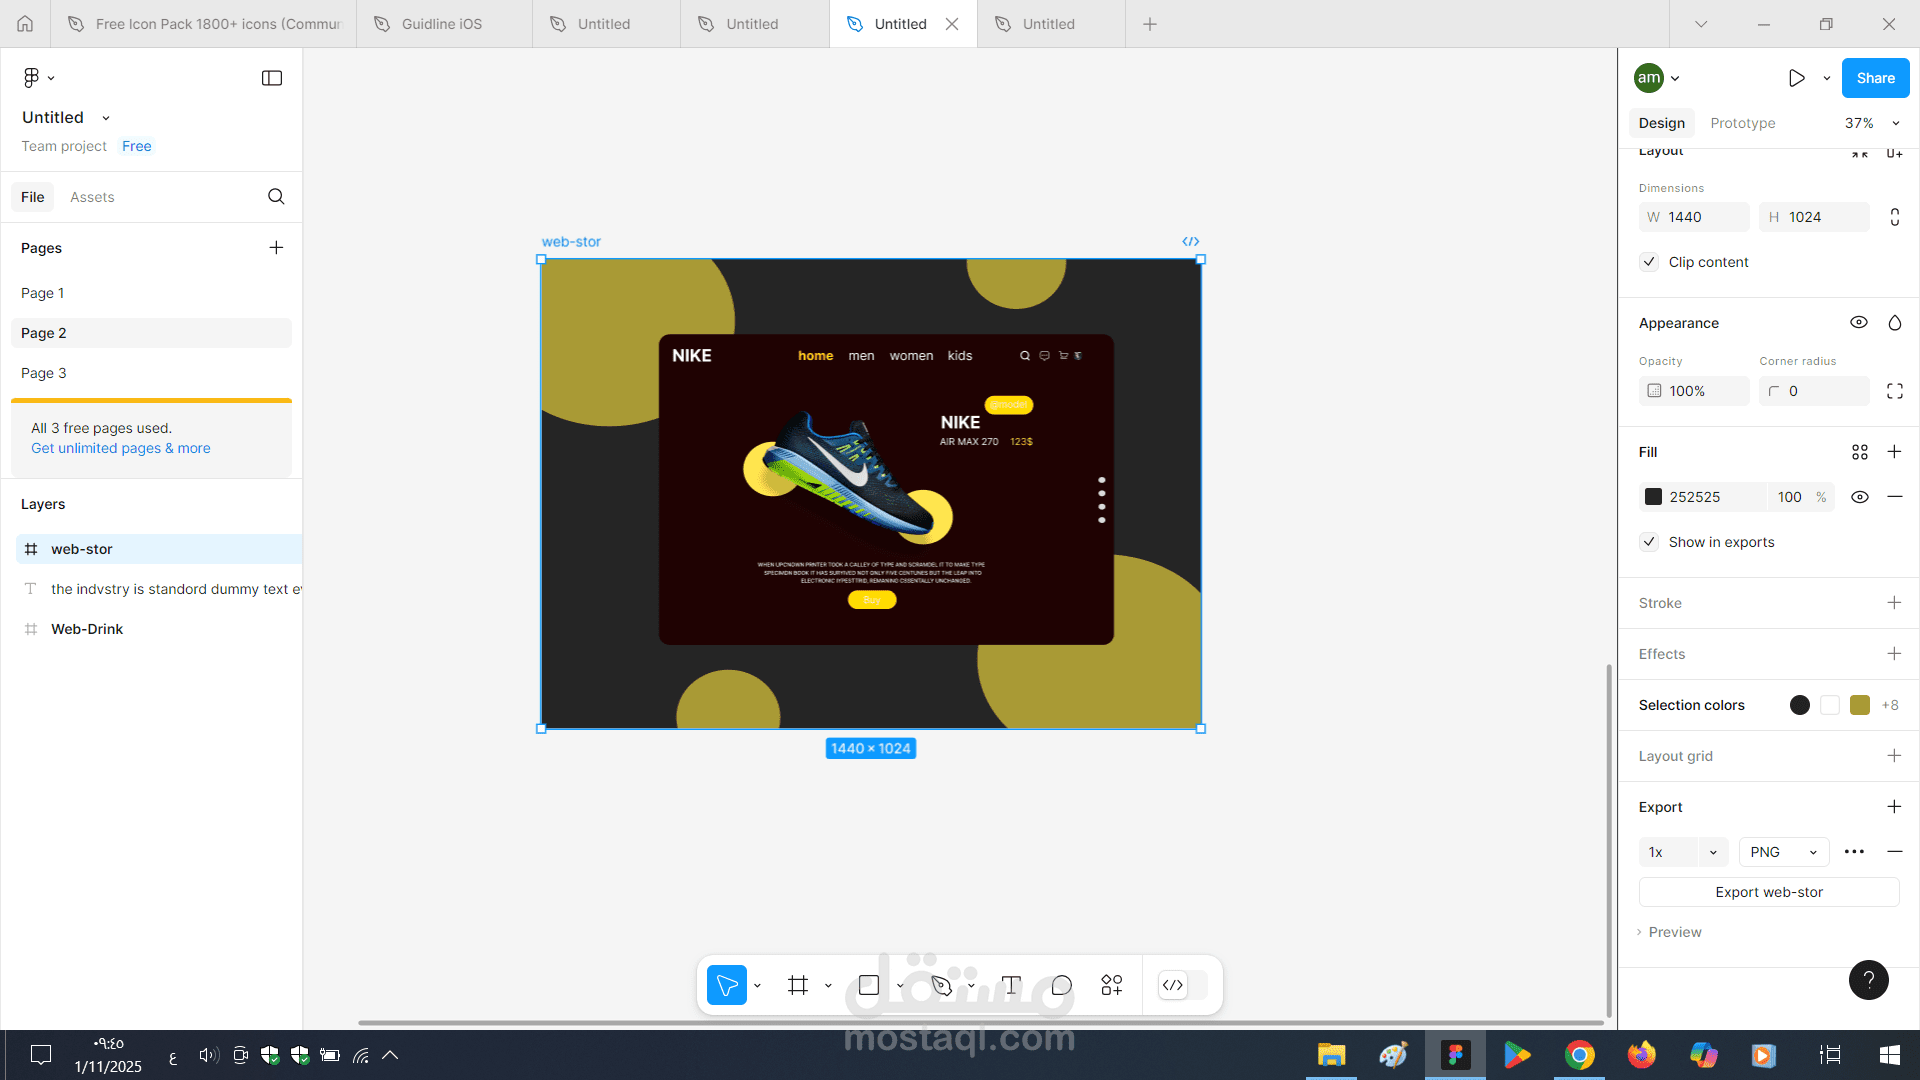Open the Actions components tool
Image resolution: width=1920 pixels, height=1080 pixels.
[1111, 985]
